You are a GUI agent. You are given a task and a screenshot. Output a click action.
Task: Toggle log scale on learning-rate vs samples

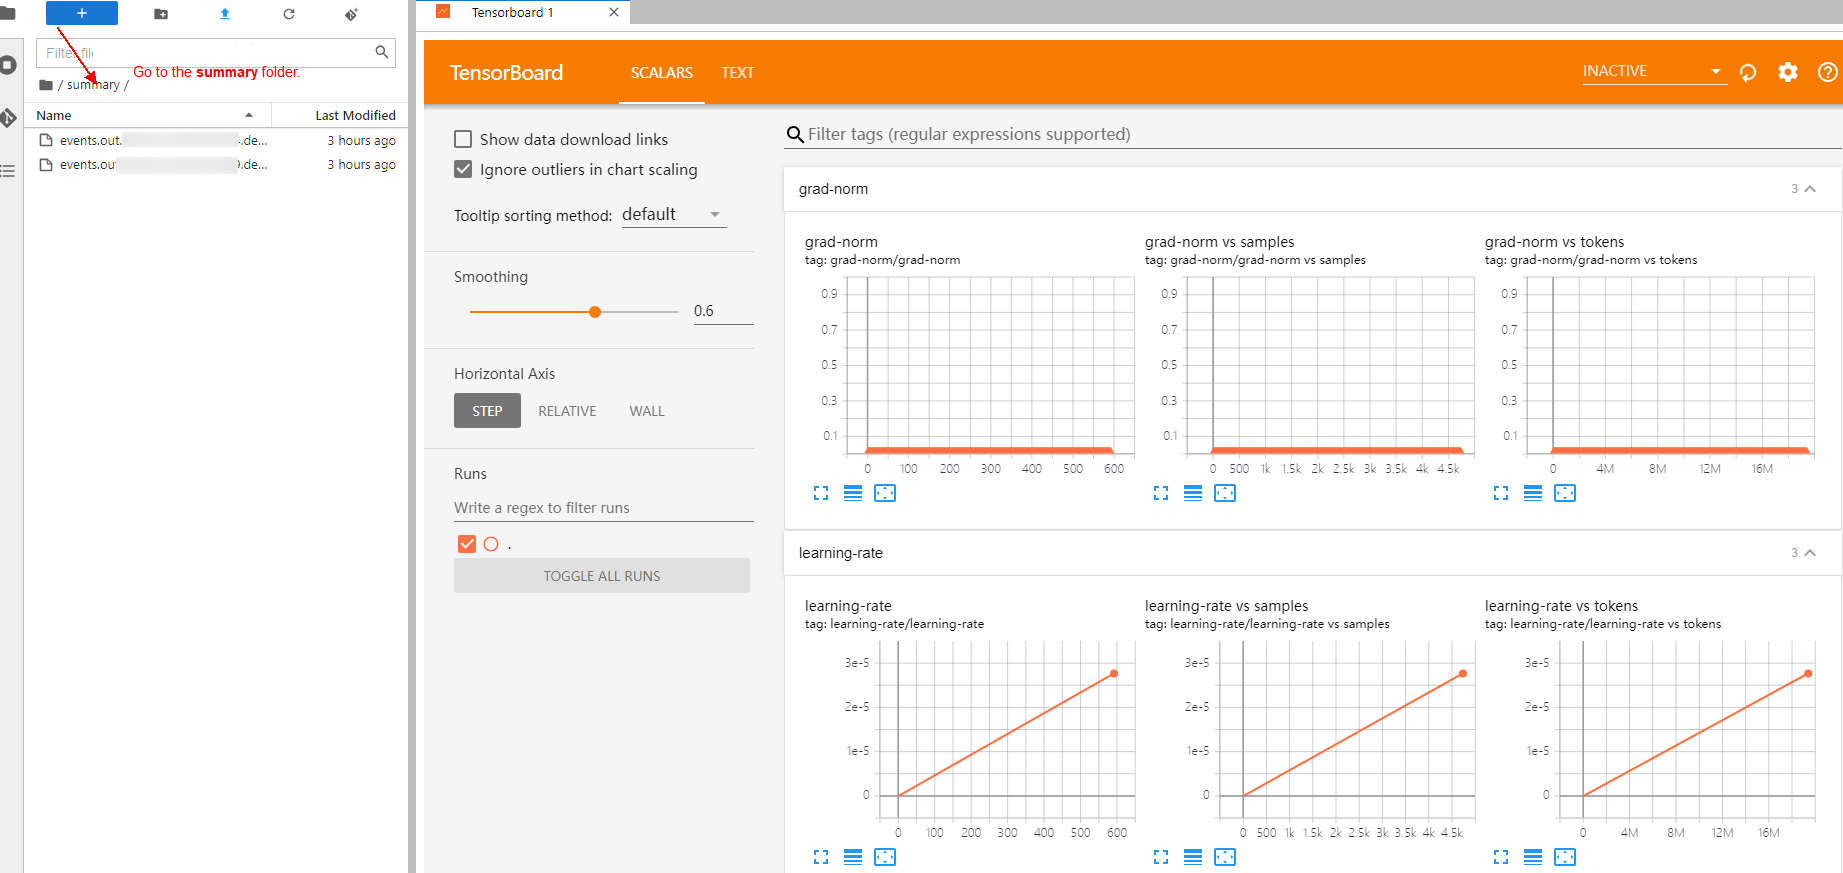(1193, 857)
